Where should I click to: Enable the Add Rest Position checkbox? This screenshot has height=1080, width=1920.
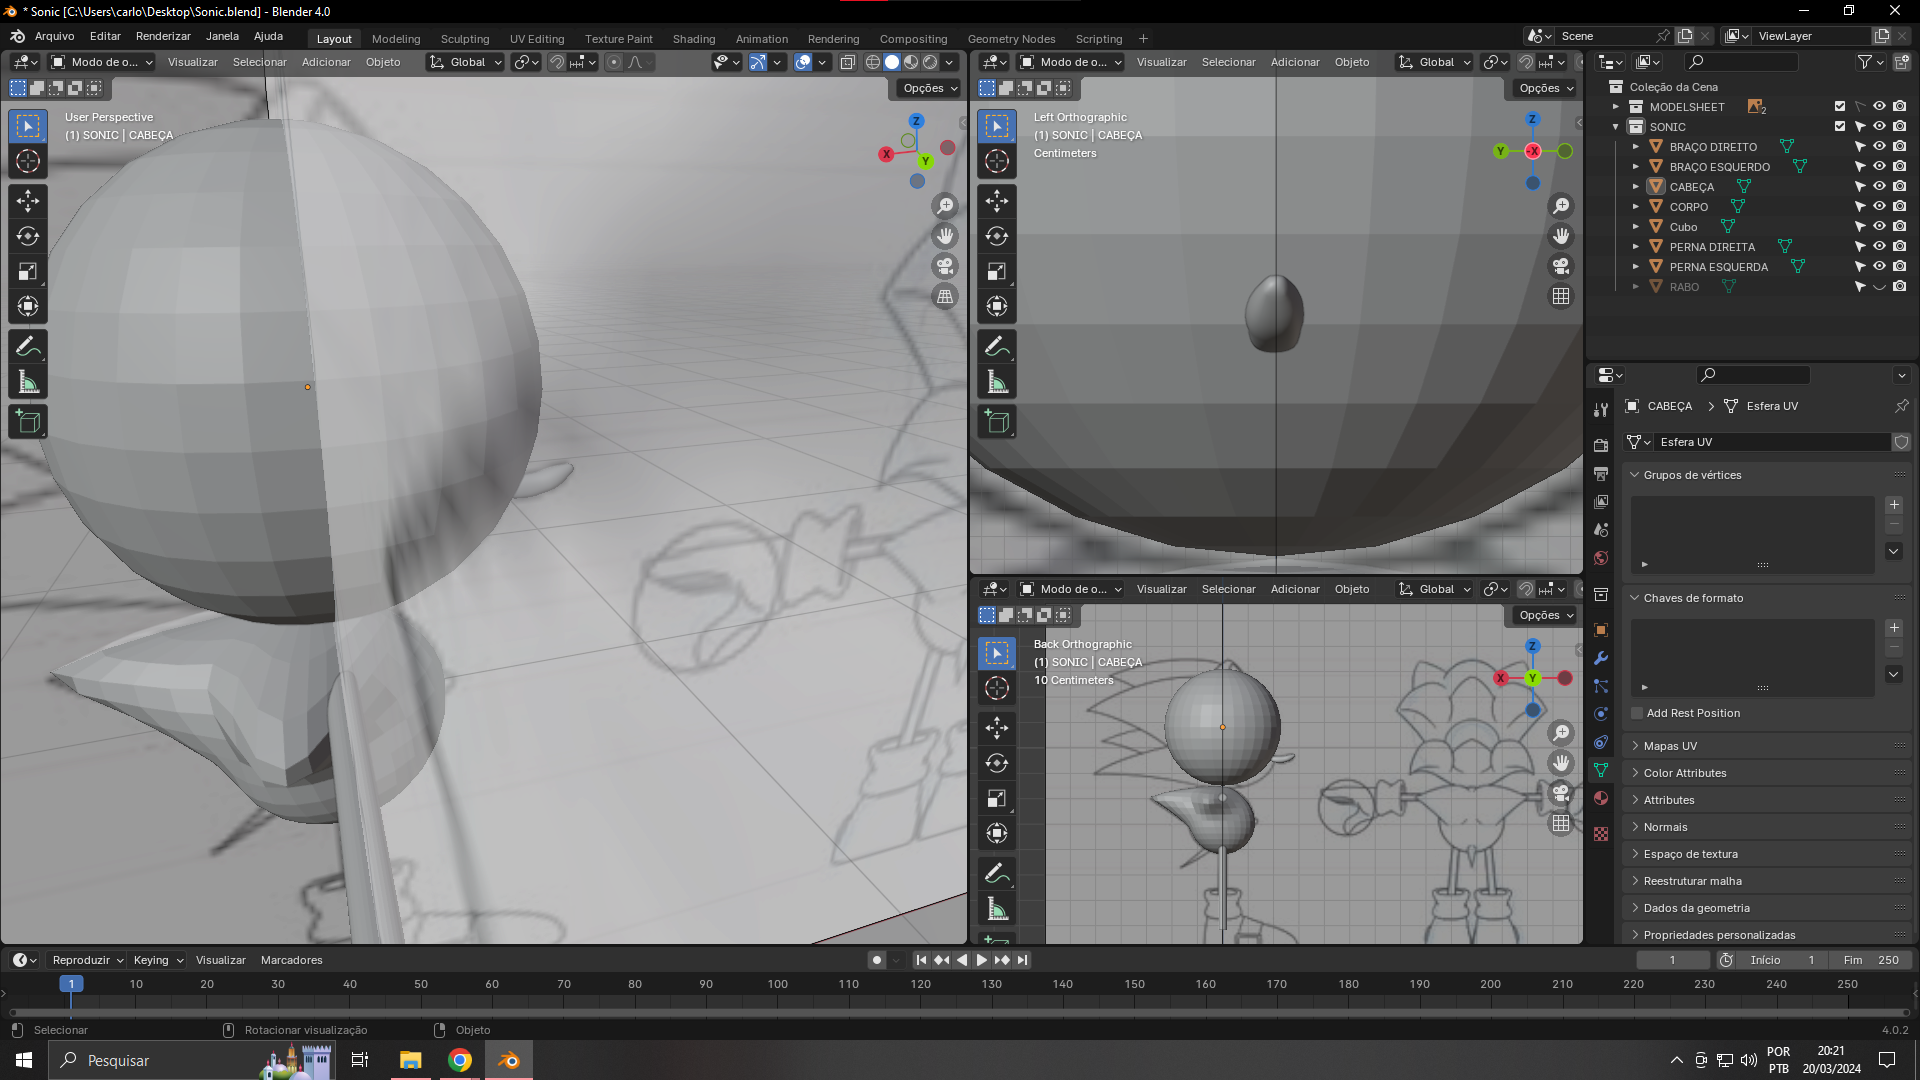tap(1637, 713)
